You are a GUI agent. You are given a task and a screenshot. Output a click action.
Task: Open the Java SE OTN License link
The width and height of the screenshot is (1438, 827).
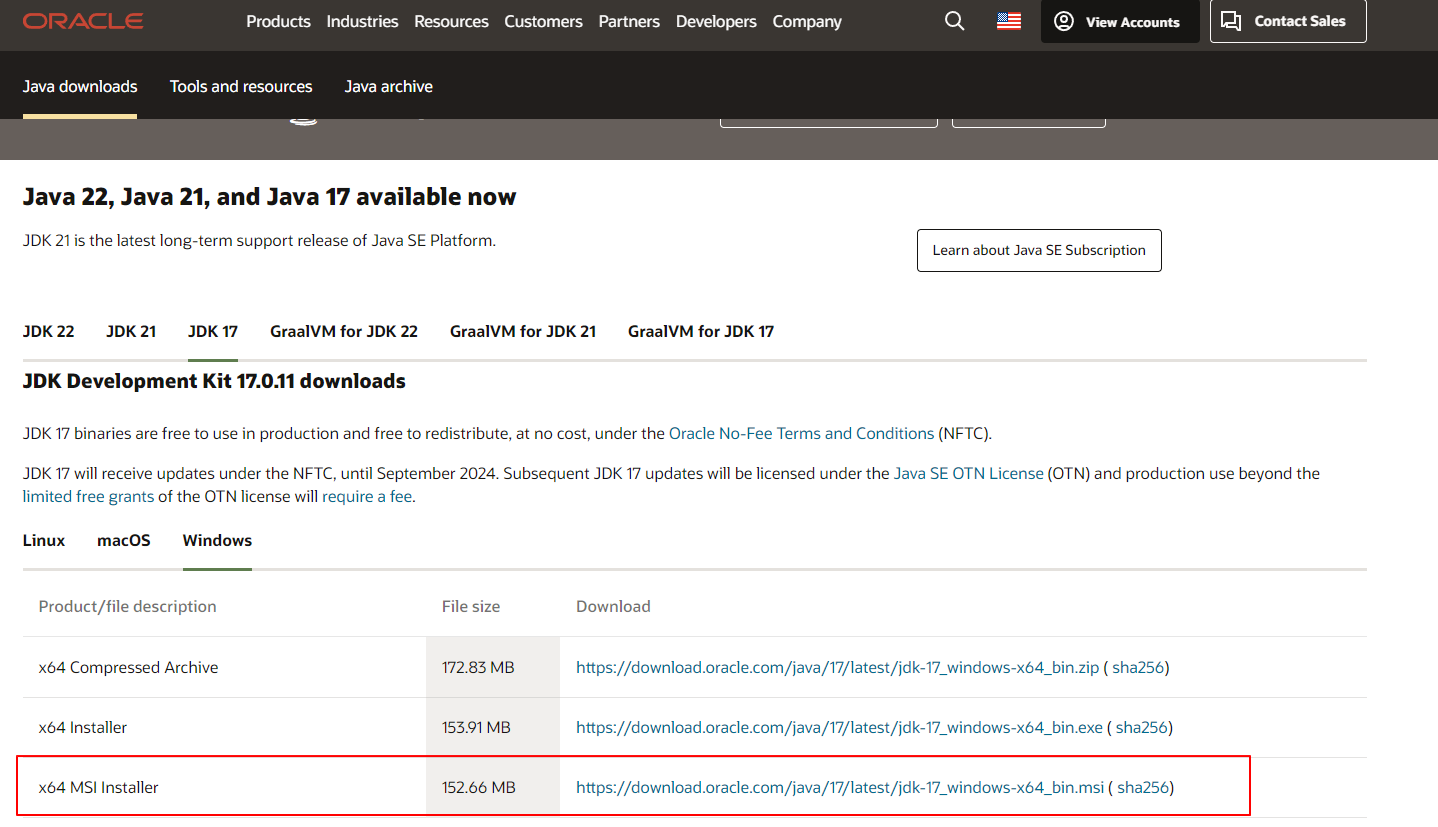coord(968,473)
